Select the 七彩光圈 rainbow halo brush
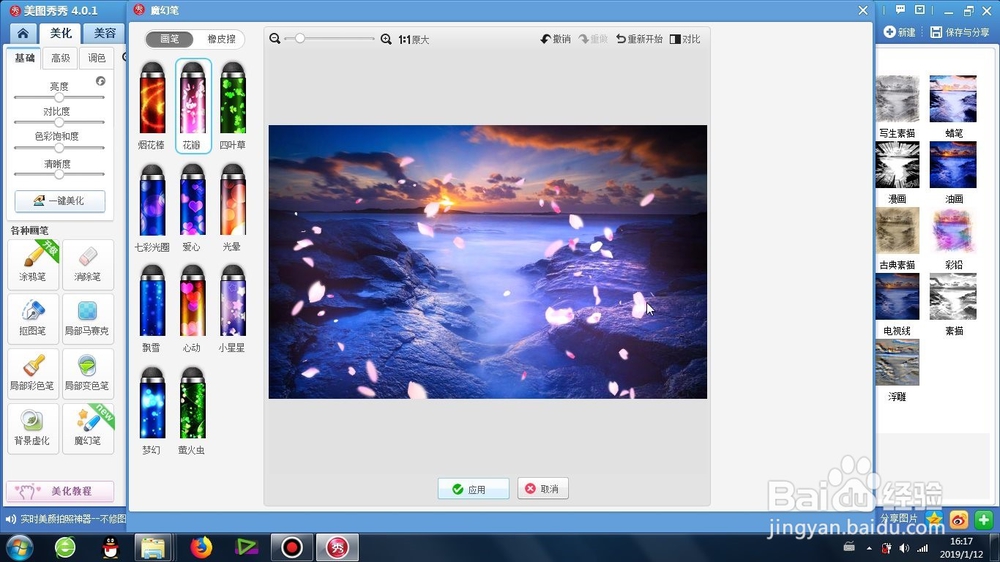 point(152,207)
